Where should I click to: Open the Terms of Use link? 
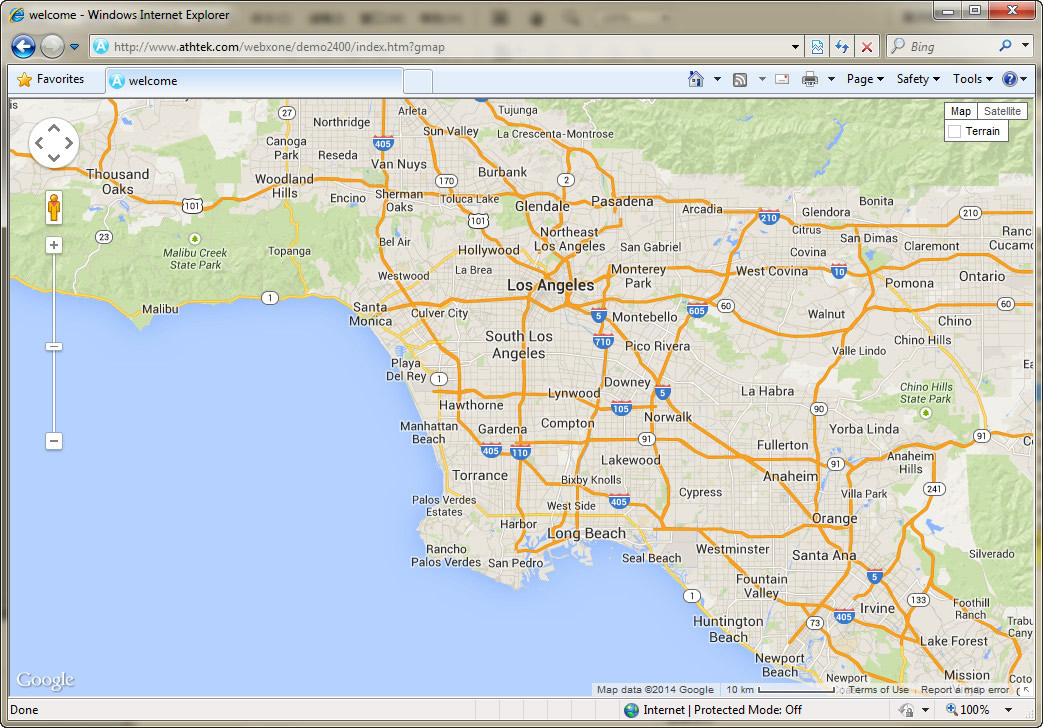[x=879, y=690]
